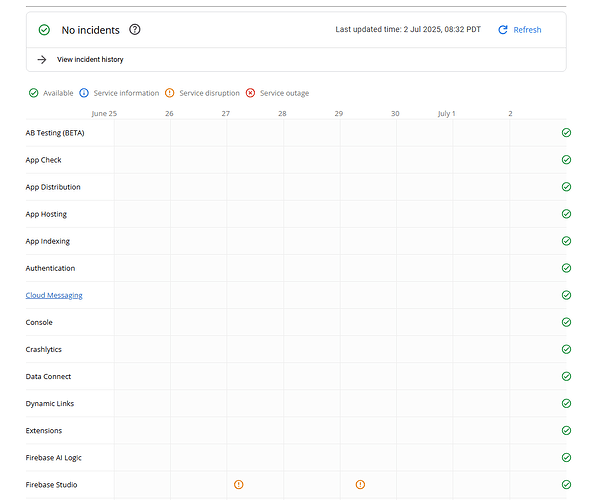Click the July 1 date header
597x500 pixels.
click(x=447, y=113)
